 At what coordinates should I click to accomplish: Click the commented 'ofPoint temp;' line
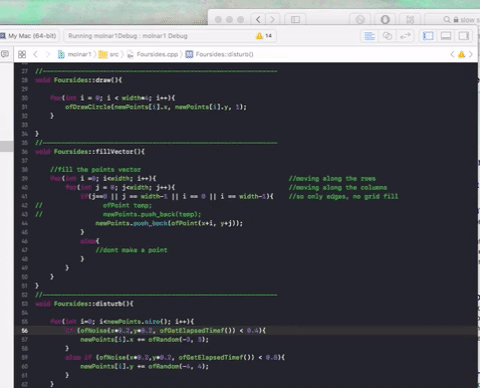pyautogui.click(x=127, y=205)
